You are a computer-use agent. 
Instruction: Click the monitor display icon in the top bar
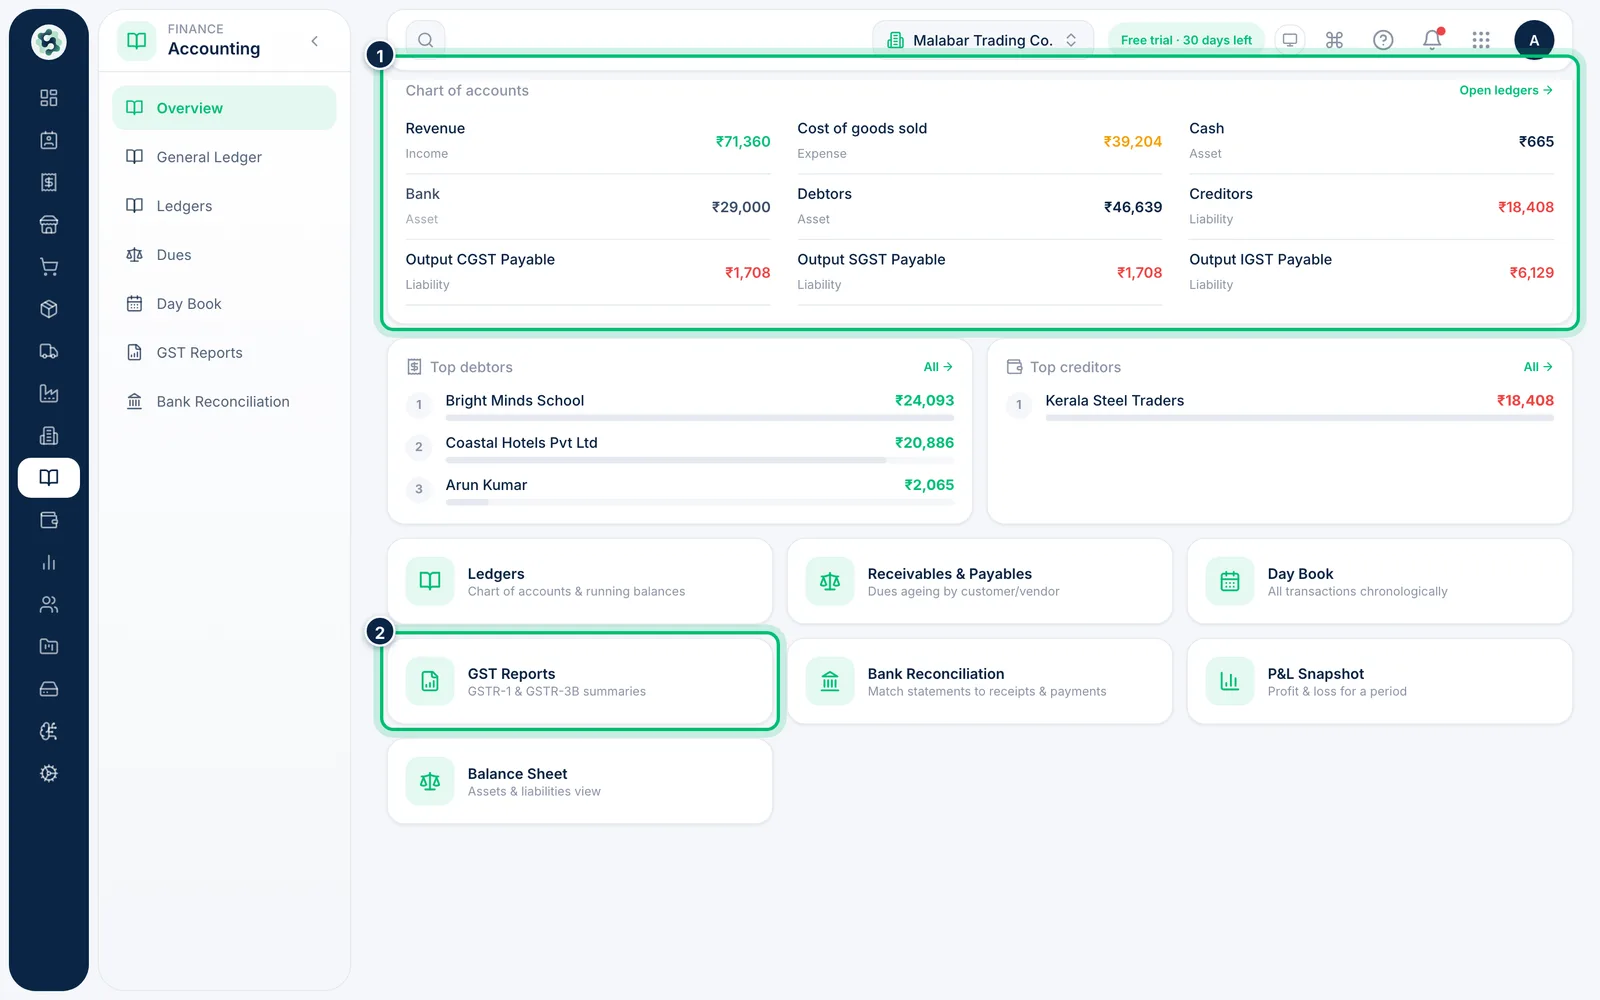tap(1290, 40)
